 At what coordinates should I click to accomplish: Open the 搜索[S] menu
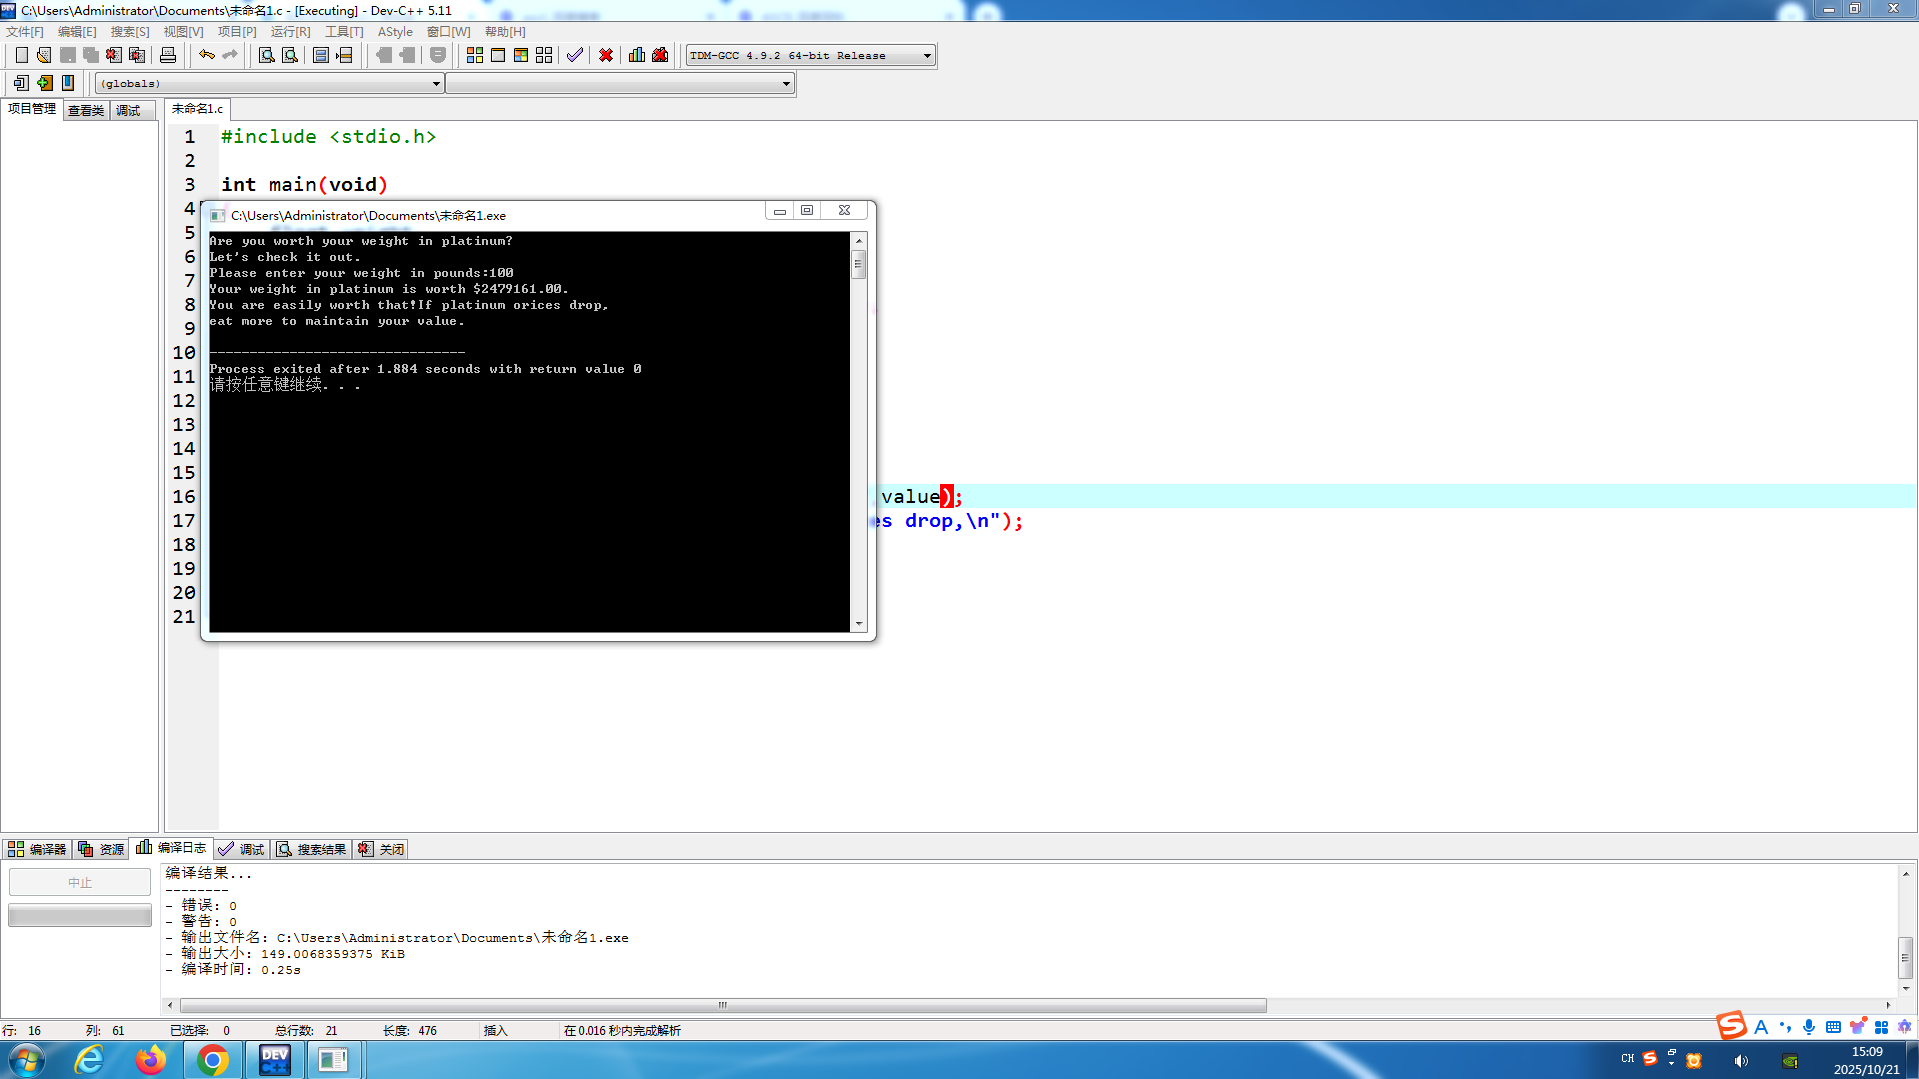[130, 32]
